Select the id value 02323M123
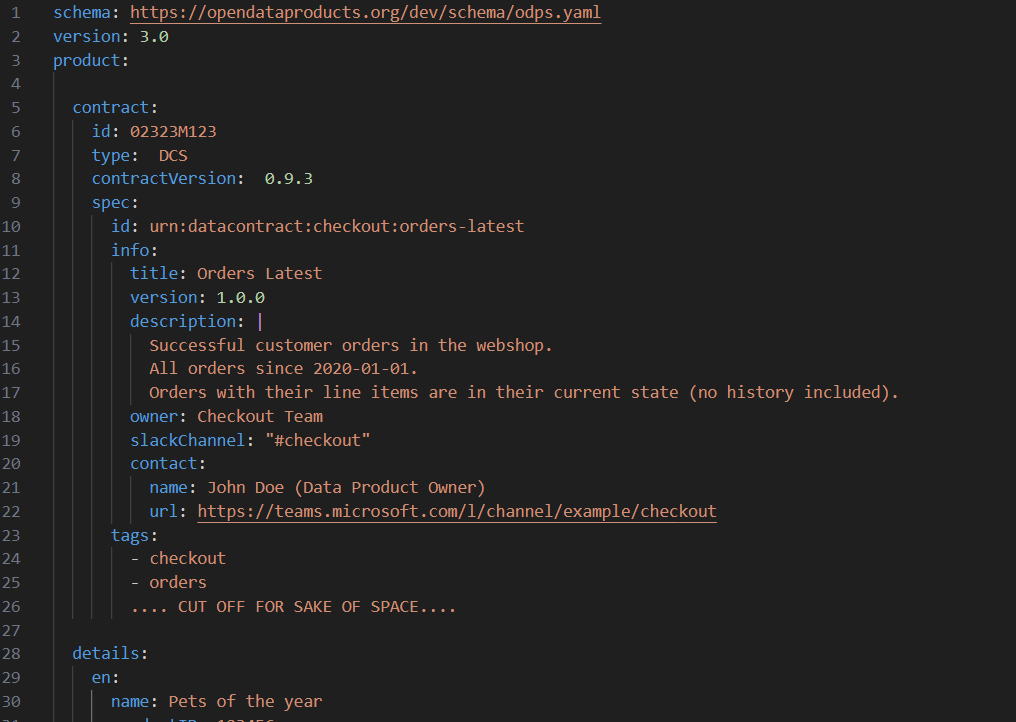 175,131
